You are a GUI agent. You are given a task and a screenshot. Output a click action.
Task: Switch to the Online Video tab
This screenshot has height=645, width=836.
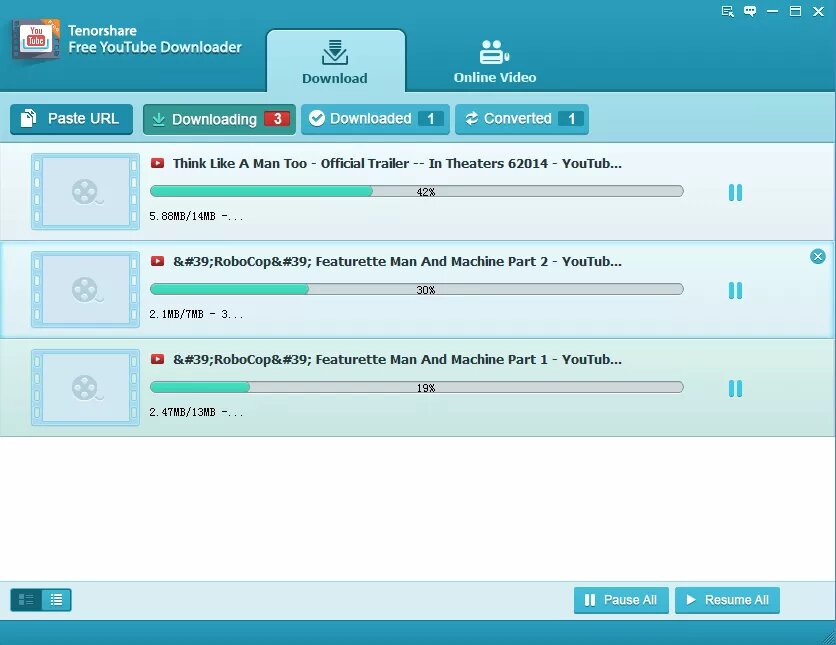click(x=495, y=62)
